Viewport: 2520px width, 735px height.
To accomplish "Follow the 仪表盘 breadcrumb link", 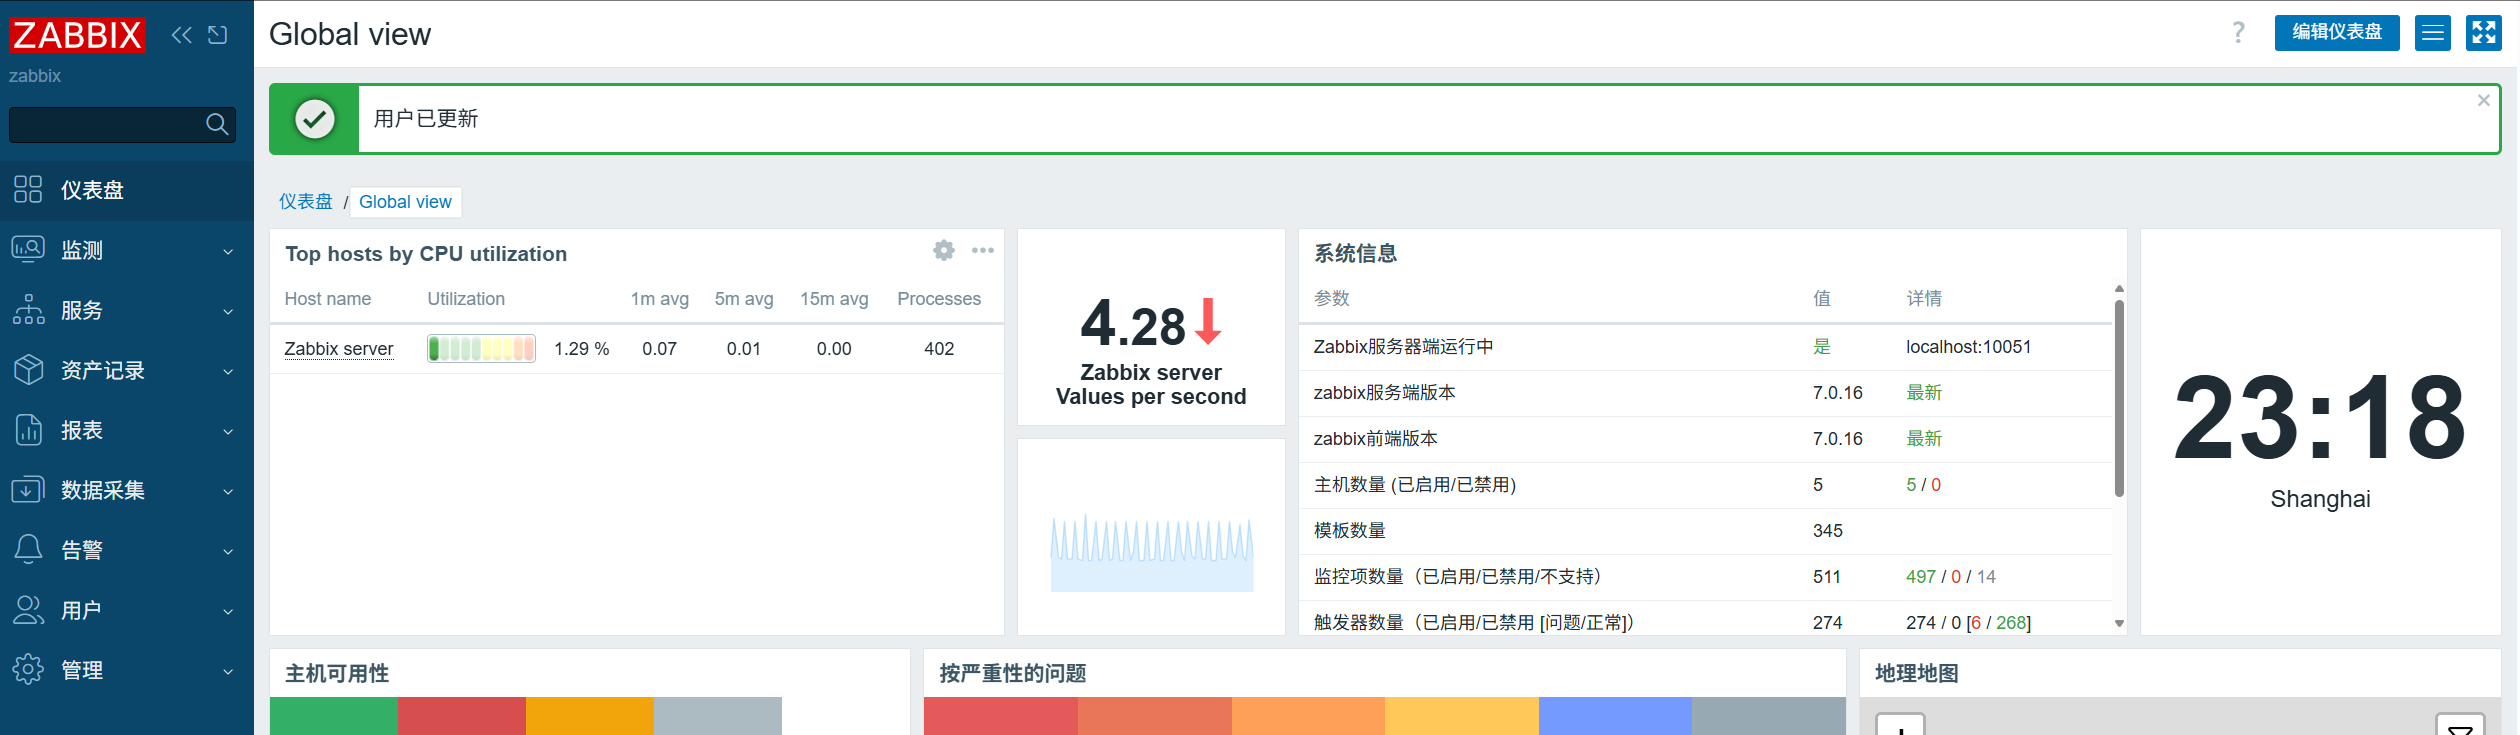I will [305, 202].
